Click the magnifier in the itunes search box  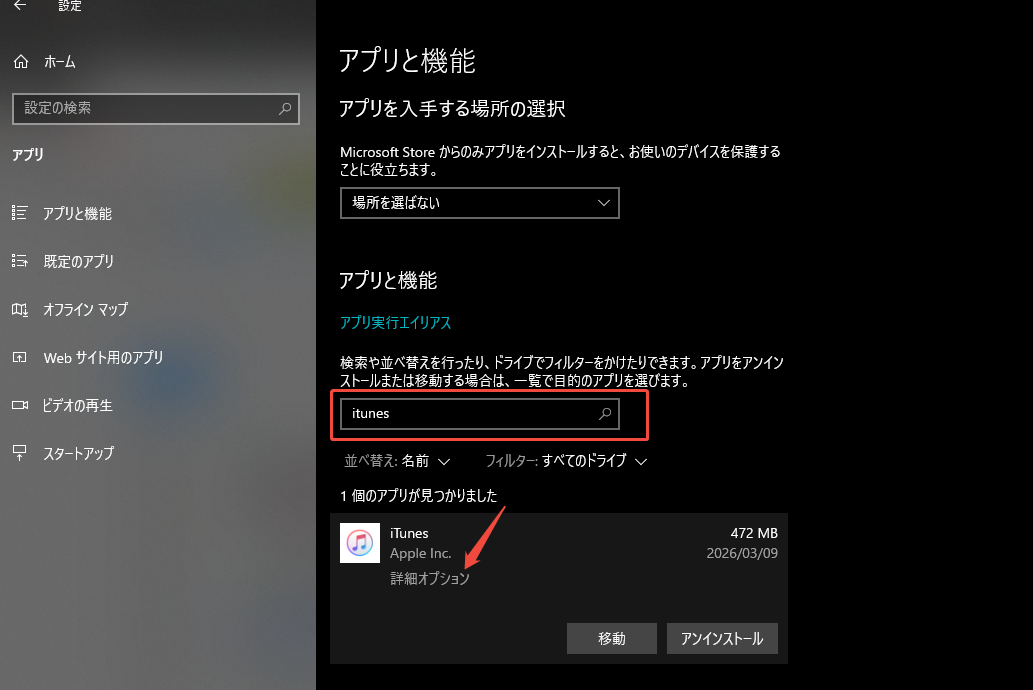point(605,414)
